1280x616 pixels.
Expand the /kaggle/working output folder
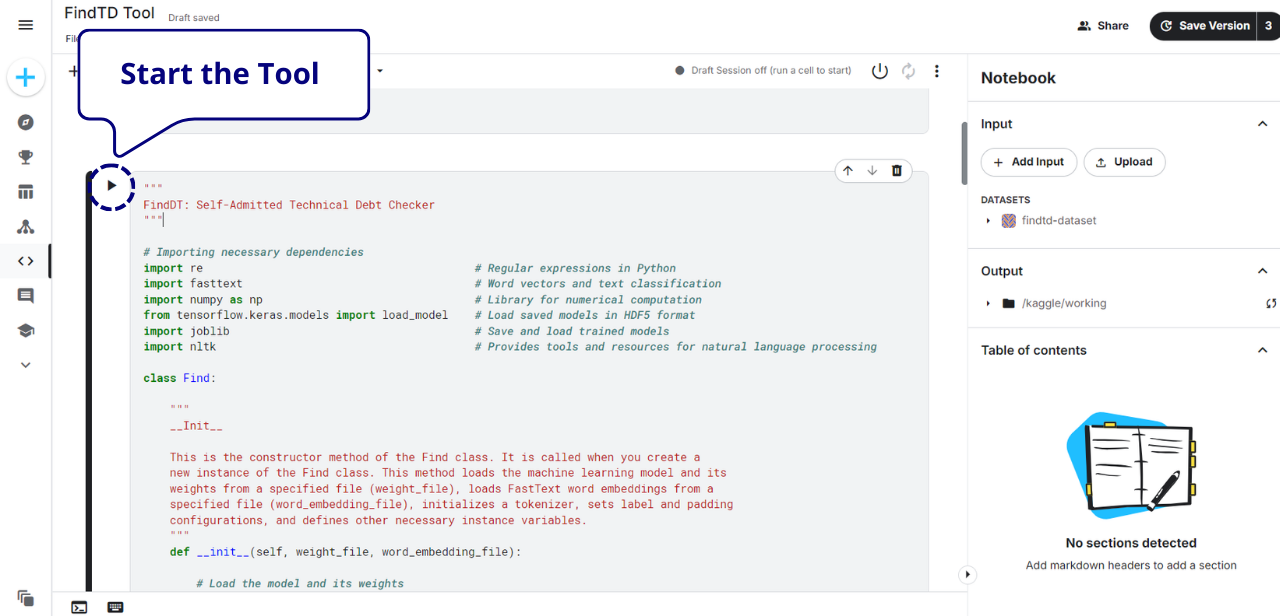pos(989,304)
